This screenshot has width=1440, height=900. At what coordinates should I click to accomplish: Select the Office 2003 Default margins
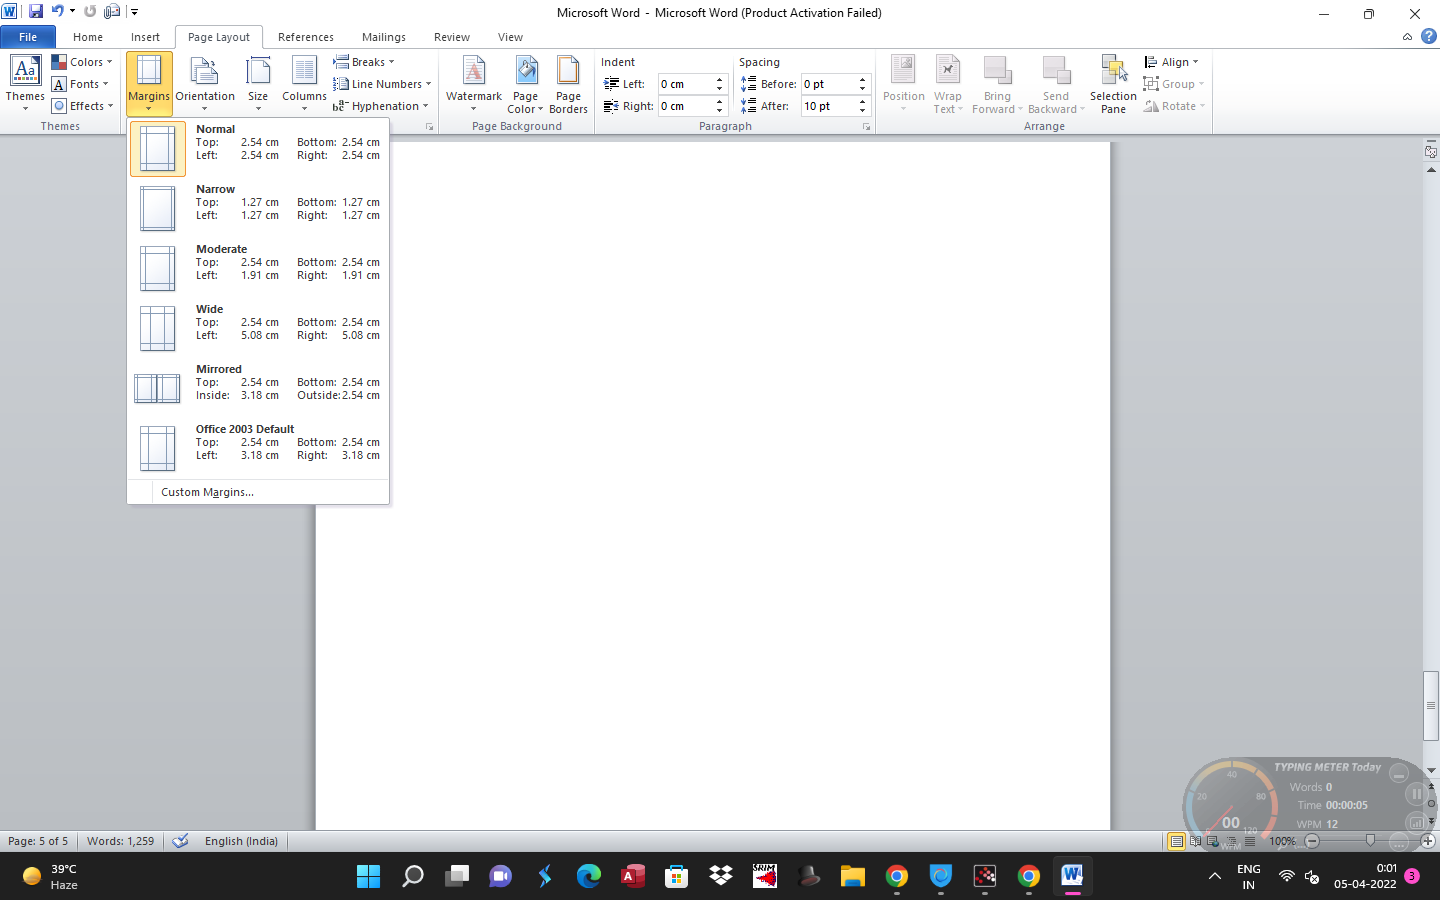tap(258, 448)
